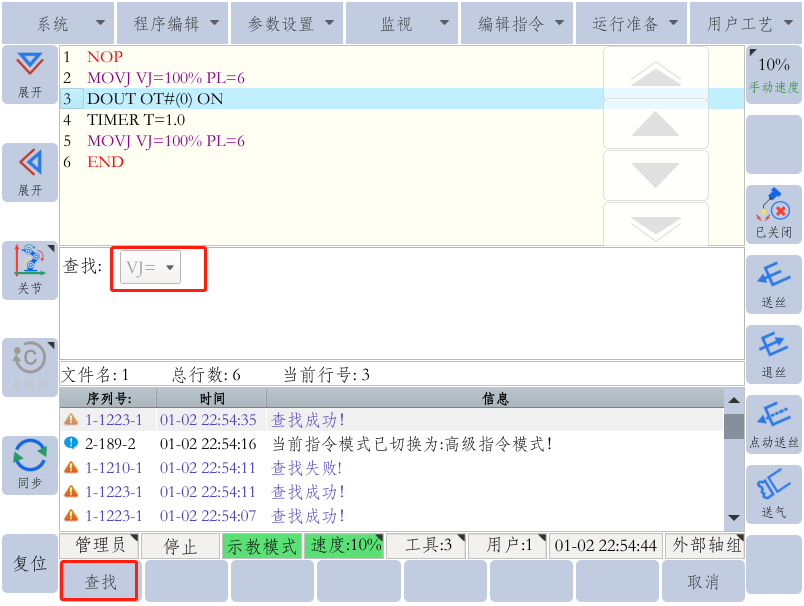Screen dimensions: 804x606
Task: Adjust the 10% 手动速度 manual speed control
Action: tap(773, 74)
